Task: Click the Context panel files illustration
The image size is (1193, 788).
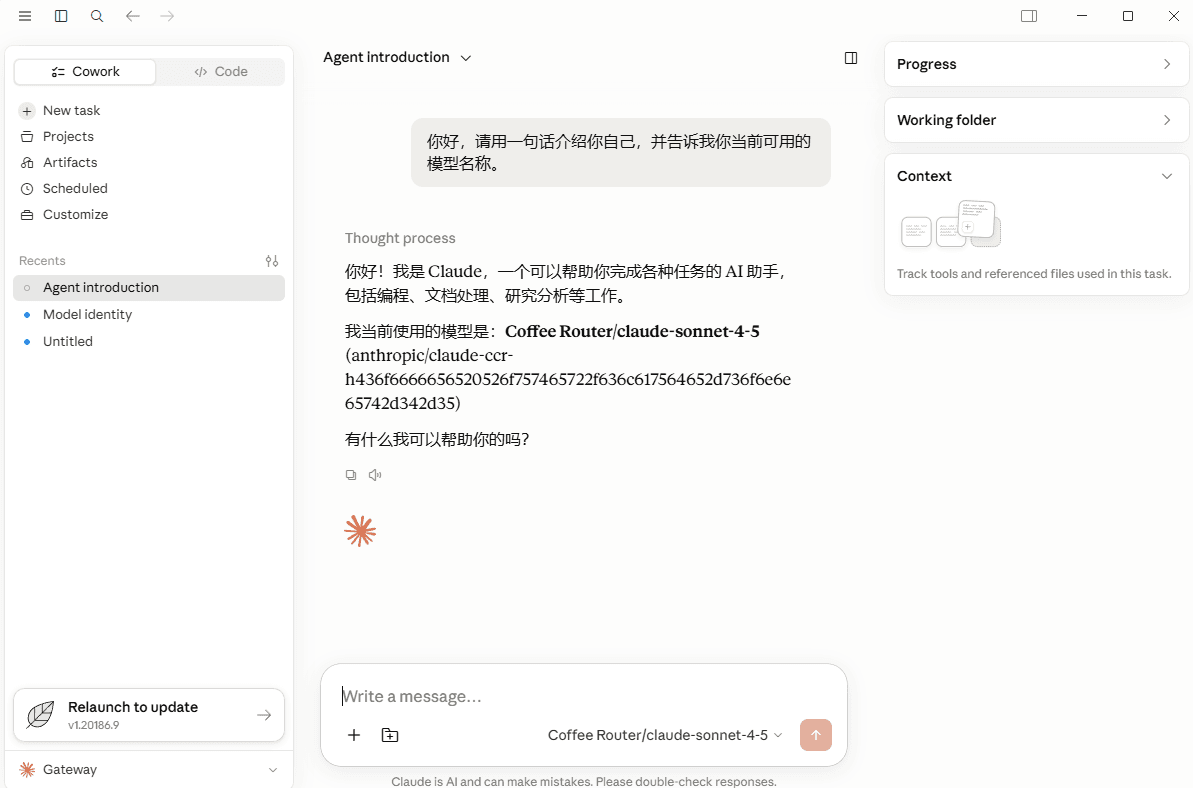Action: (951, 224)
